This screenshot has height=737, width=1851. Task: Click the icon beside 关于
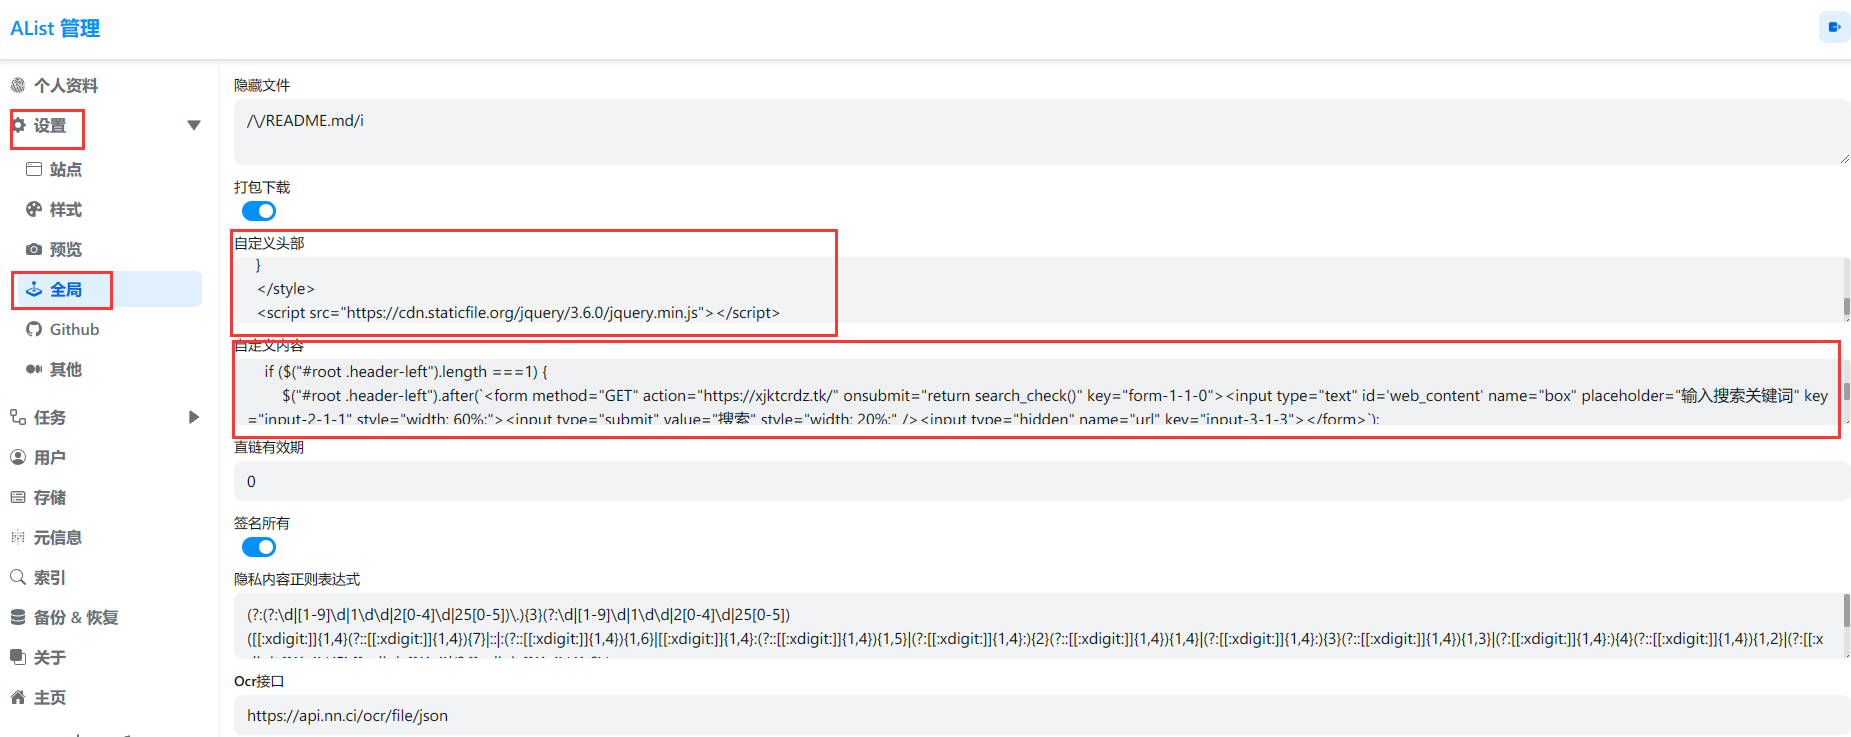click(x=18, y=657)
